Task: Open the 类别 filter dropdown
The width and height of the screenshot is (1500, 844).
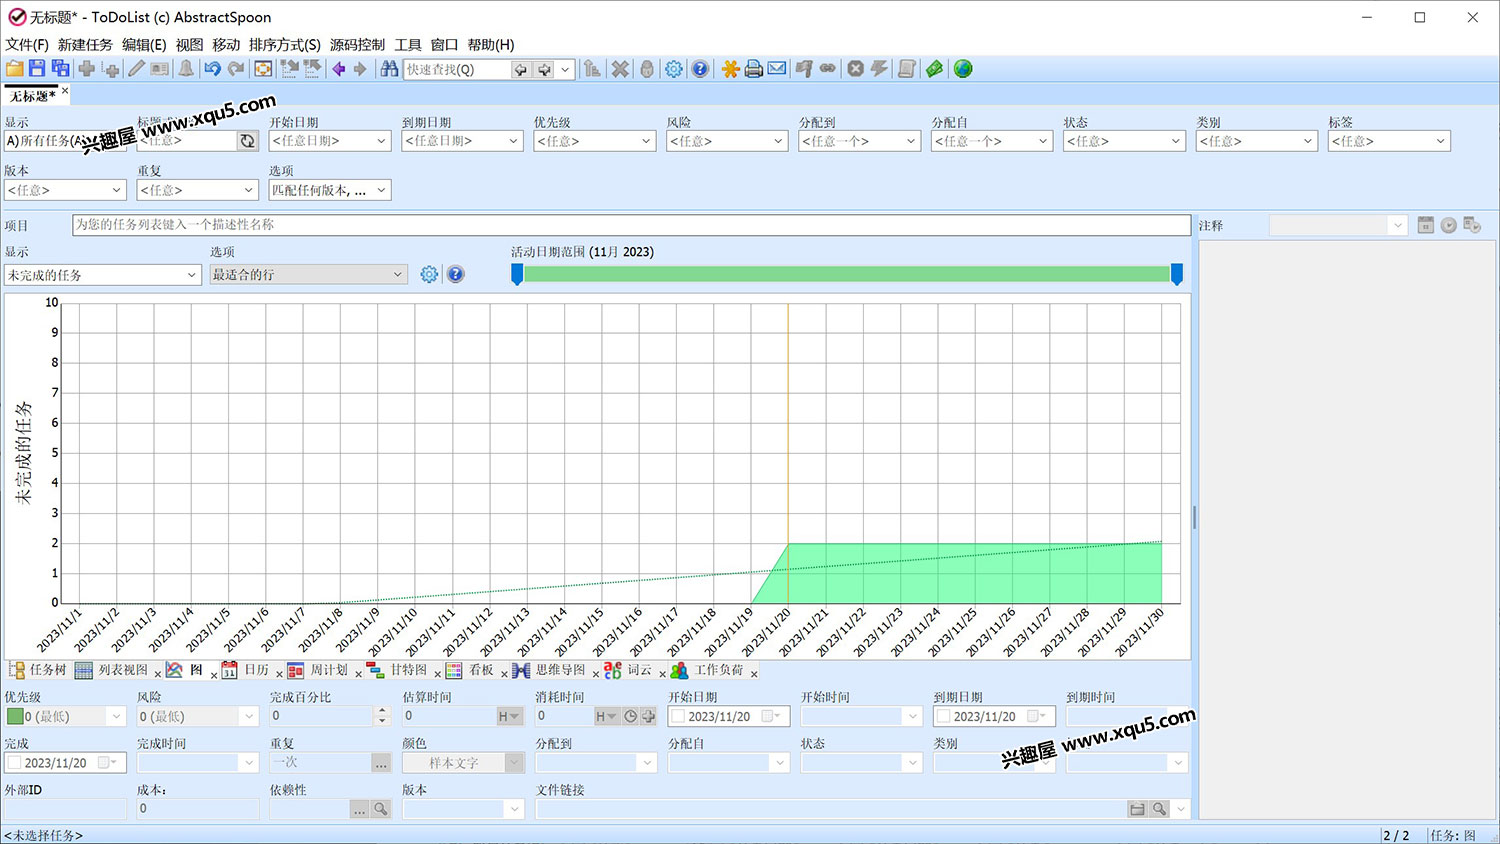Action: pyautogui.click(x=1307, y=141)
